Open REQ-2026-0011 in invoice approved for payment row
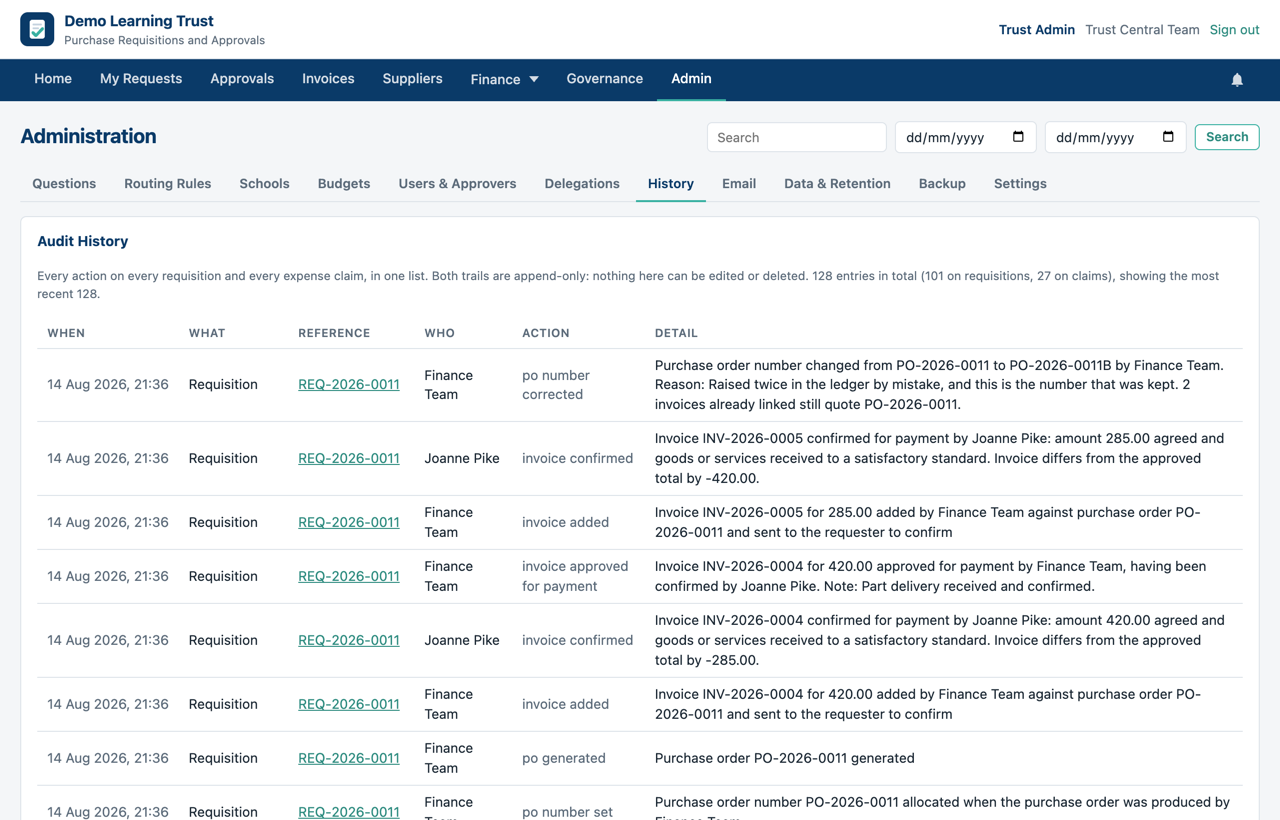 (x=349, y=576)
